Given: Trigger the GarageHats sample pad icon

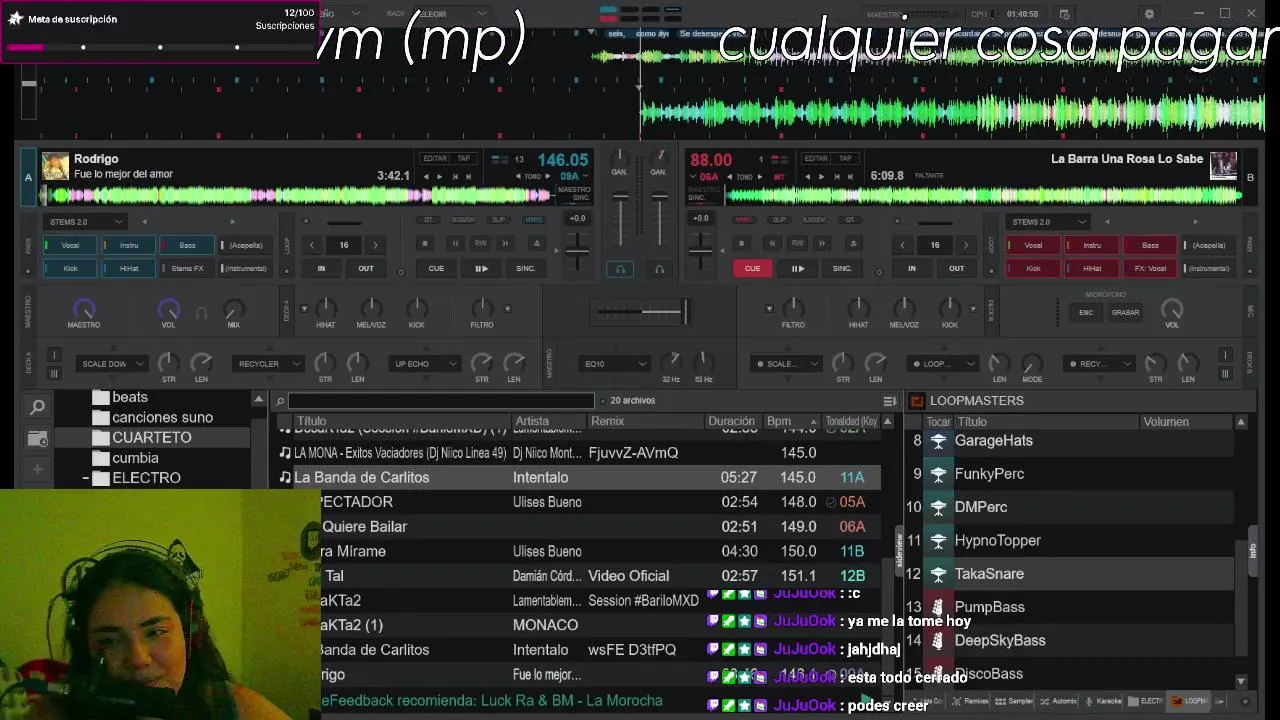Looking at the screenshot, I should pyautogui.click(x=938, y=441).
